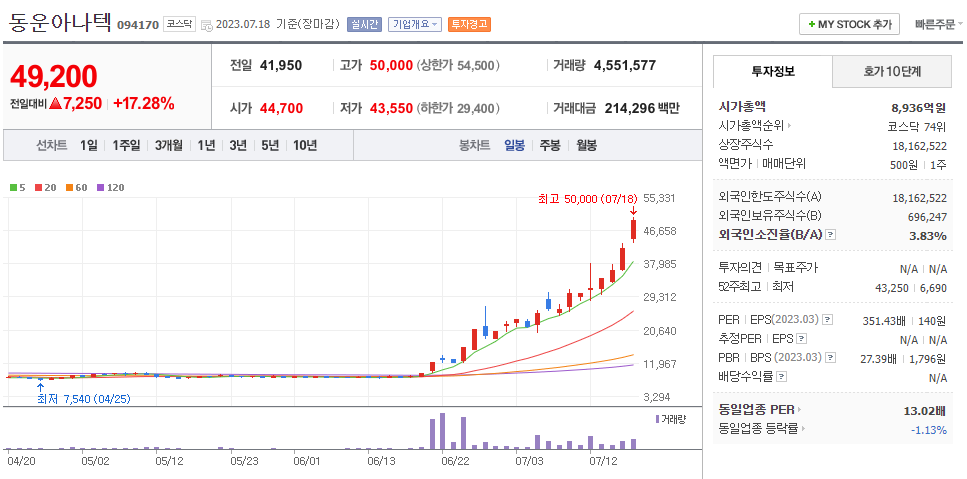967x479 pixels.
Task: Click the 실시간 badge button
Action: [364, 25]
